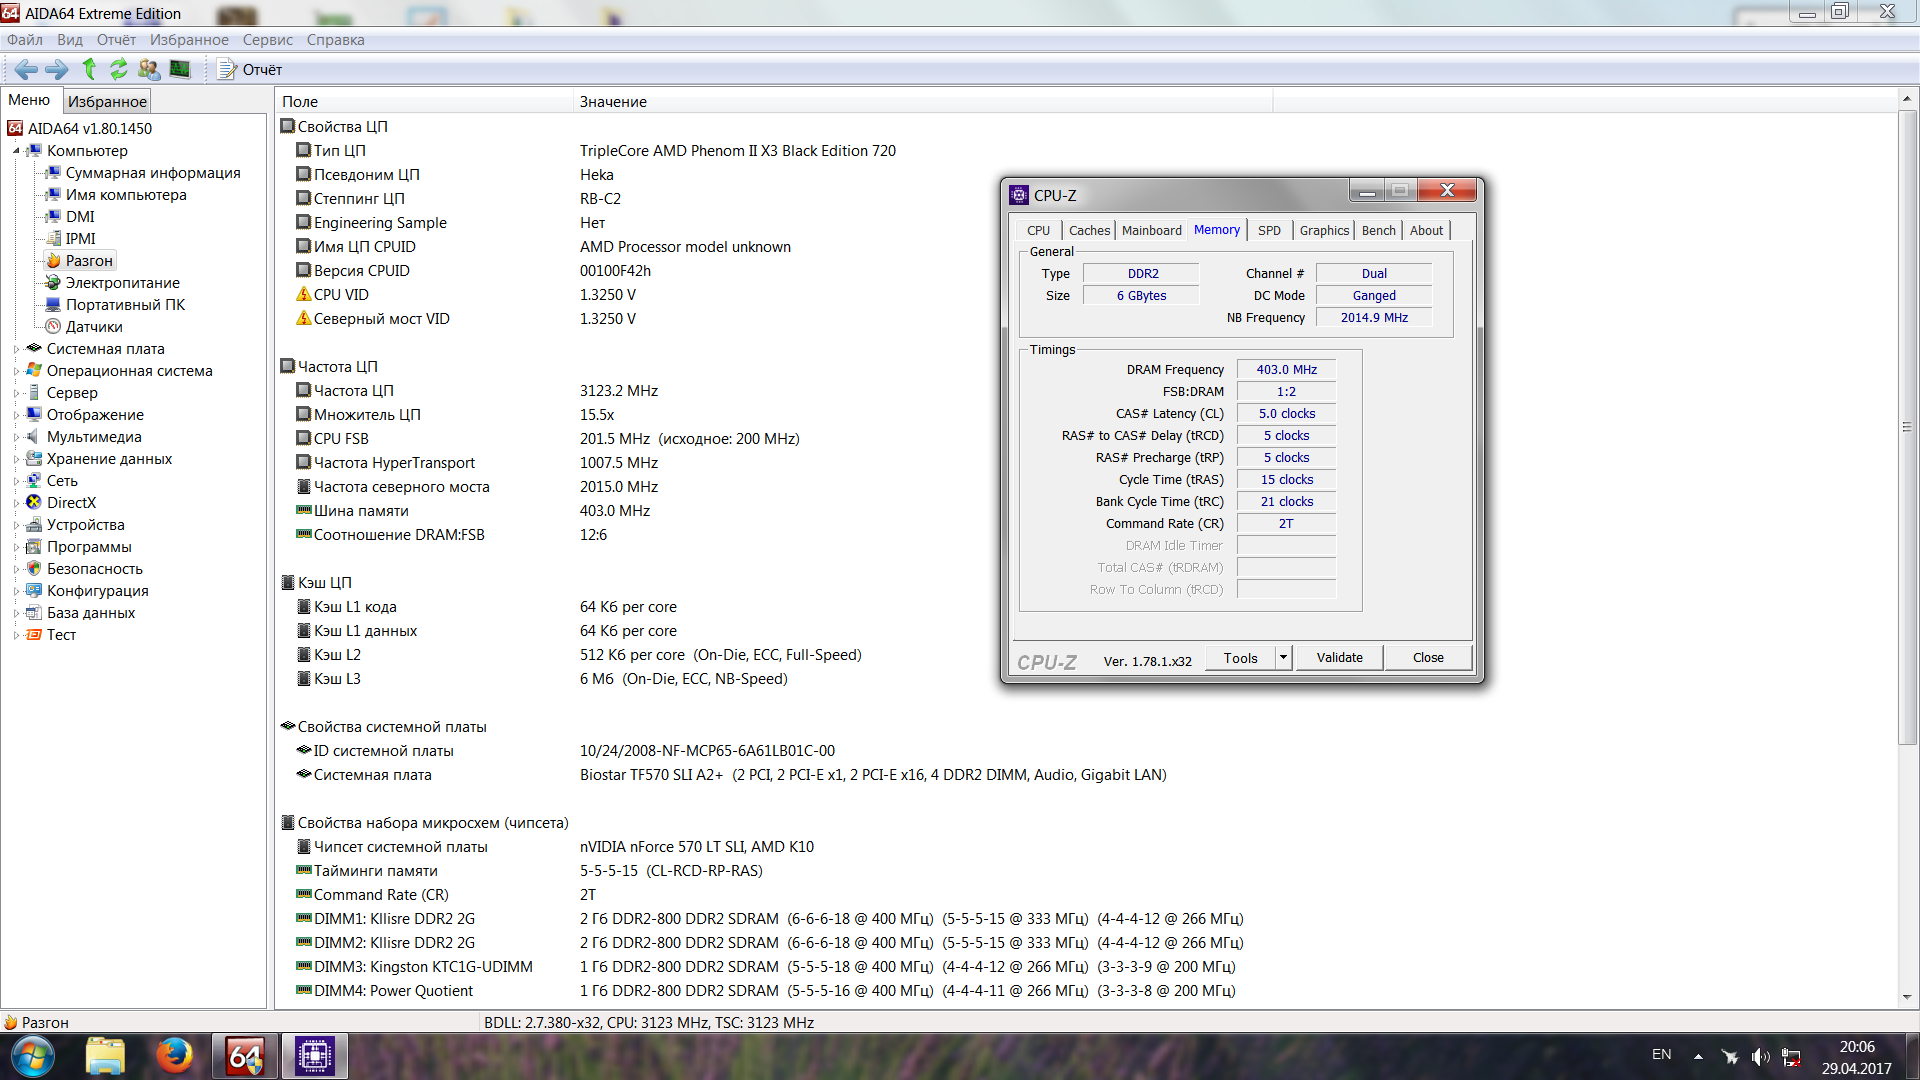Select Датчики in the sidebar tree
Image resolution: width=1920 pixels, height=1080 pixels.
coord(94,327)
